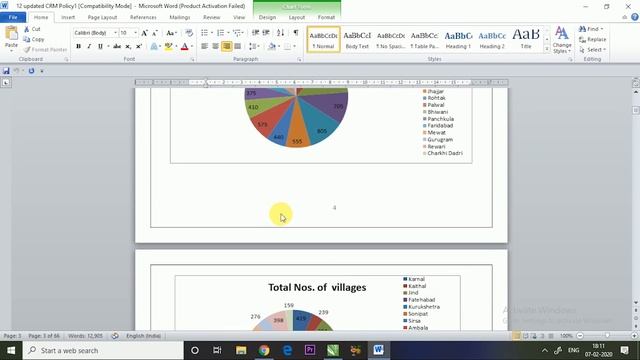Click the Replace button
Viewport: 640px width, 360px height.
[x=593, y=39]
